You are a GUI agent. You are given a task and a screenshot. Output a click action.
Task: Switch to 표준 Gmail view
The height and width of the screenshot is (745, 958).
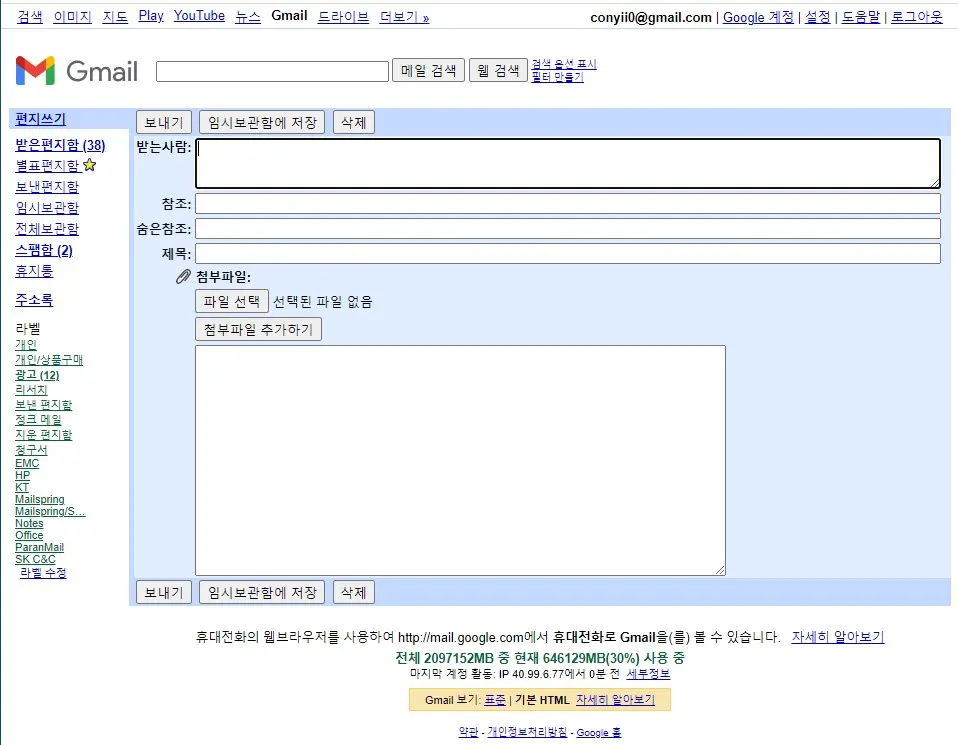point(495,700)
